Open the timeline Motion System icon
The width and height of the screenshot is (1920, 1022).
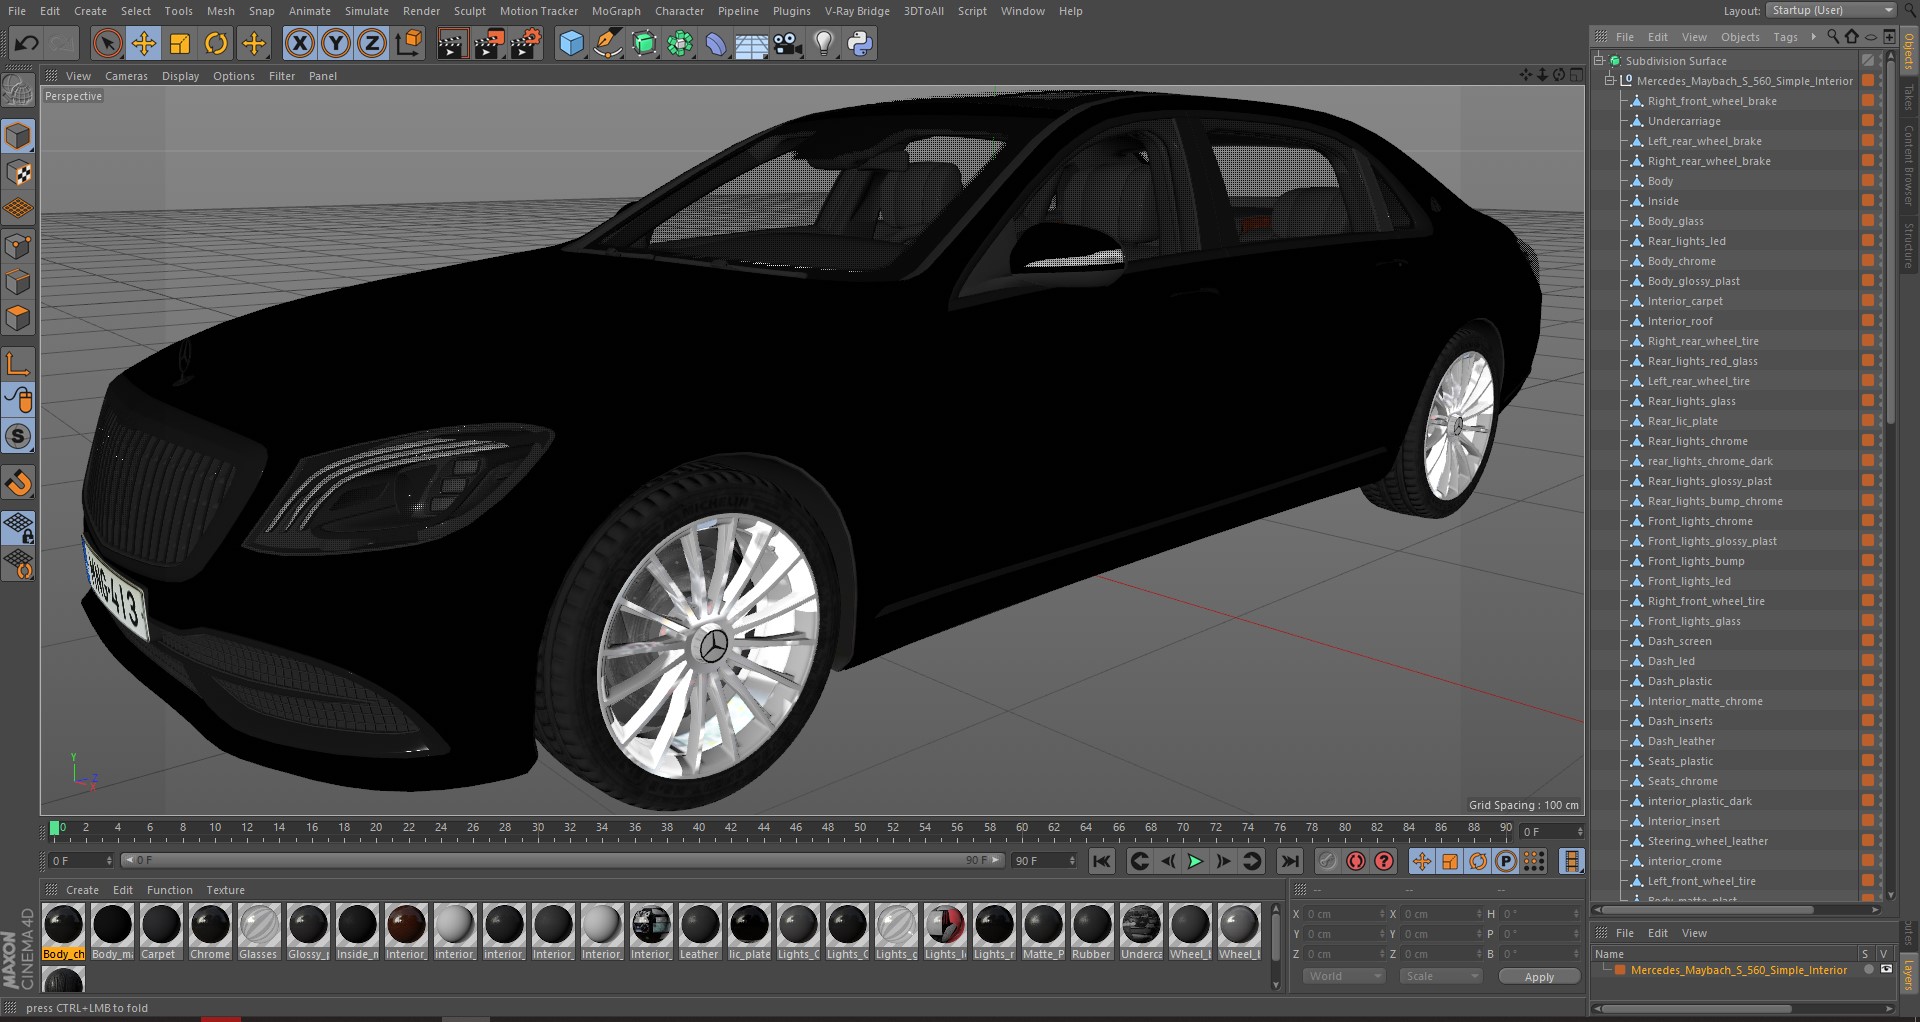[1572, 861]
